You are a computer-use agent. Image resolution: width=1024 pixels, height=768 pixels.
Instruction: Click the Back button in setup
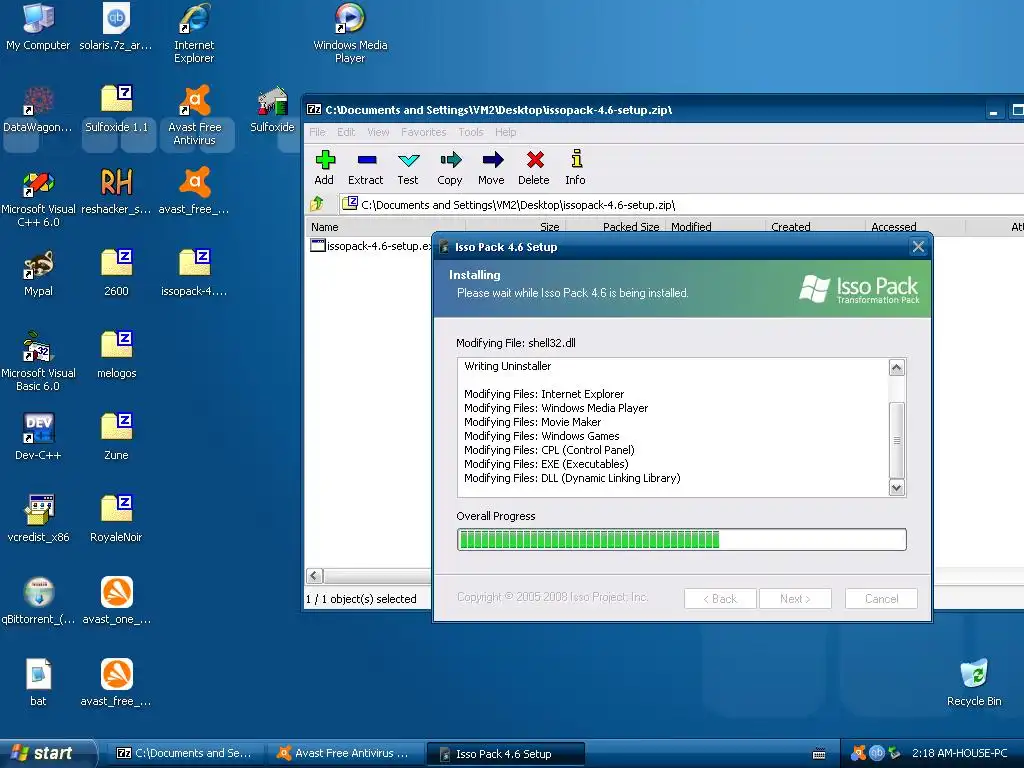click(x=720, y=599)
